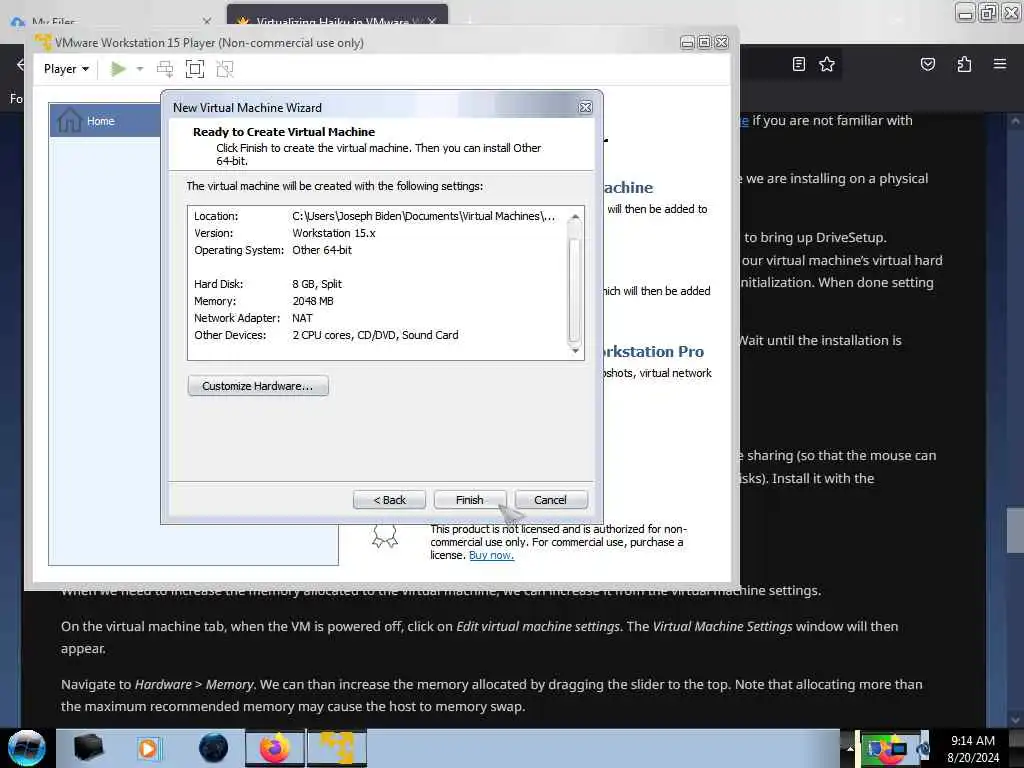This screenshot has height=768, width=1024.
Task: Click the dark globe taskbar icon
Action: [x=213, y=748]
